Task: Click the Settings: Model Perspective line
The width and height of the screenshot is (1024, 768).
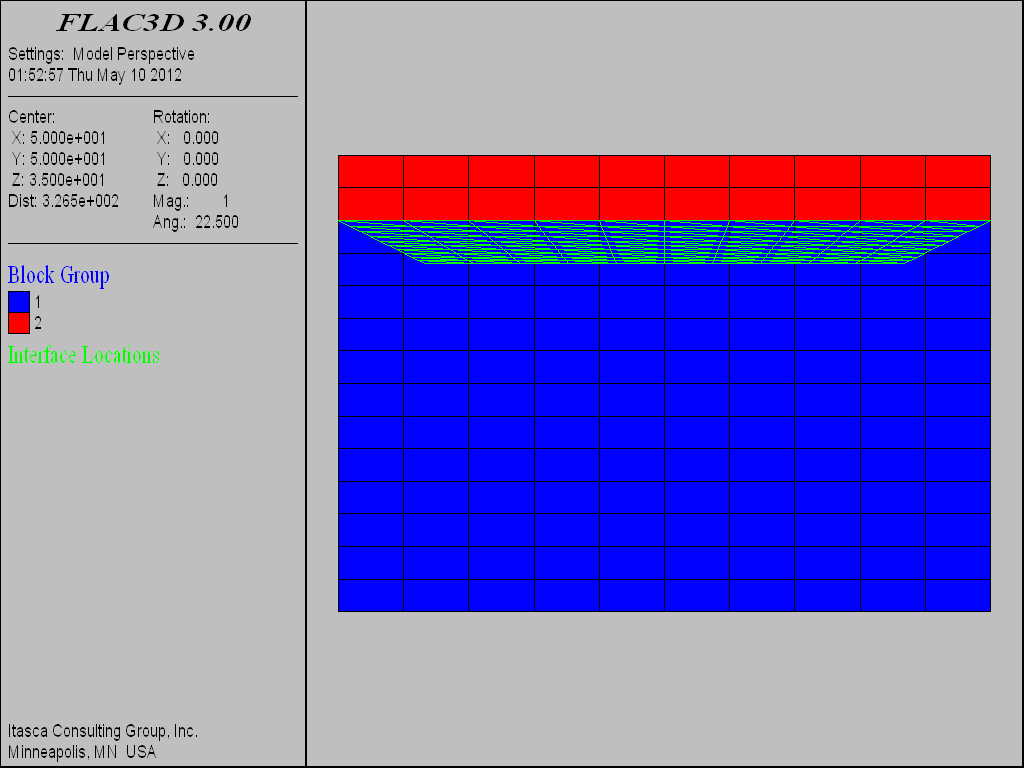Action: click(x=101, y=54)
